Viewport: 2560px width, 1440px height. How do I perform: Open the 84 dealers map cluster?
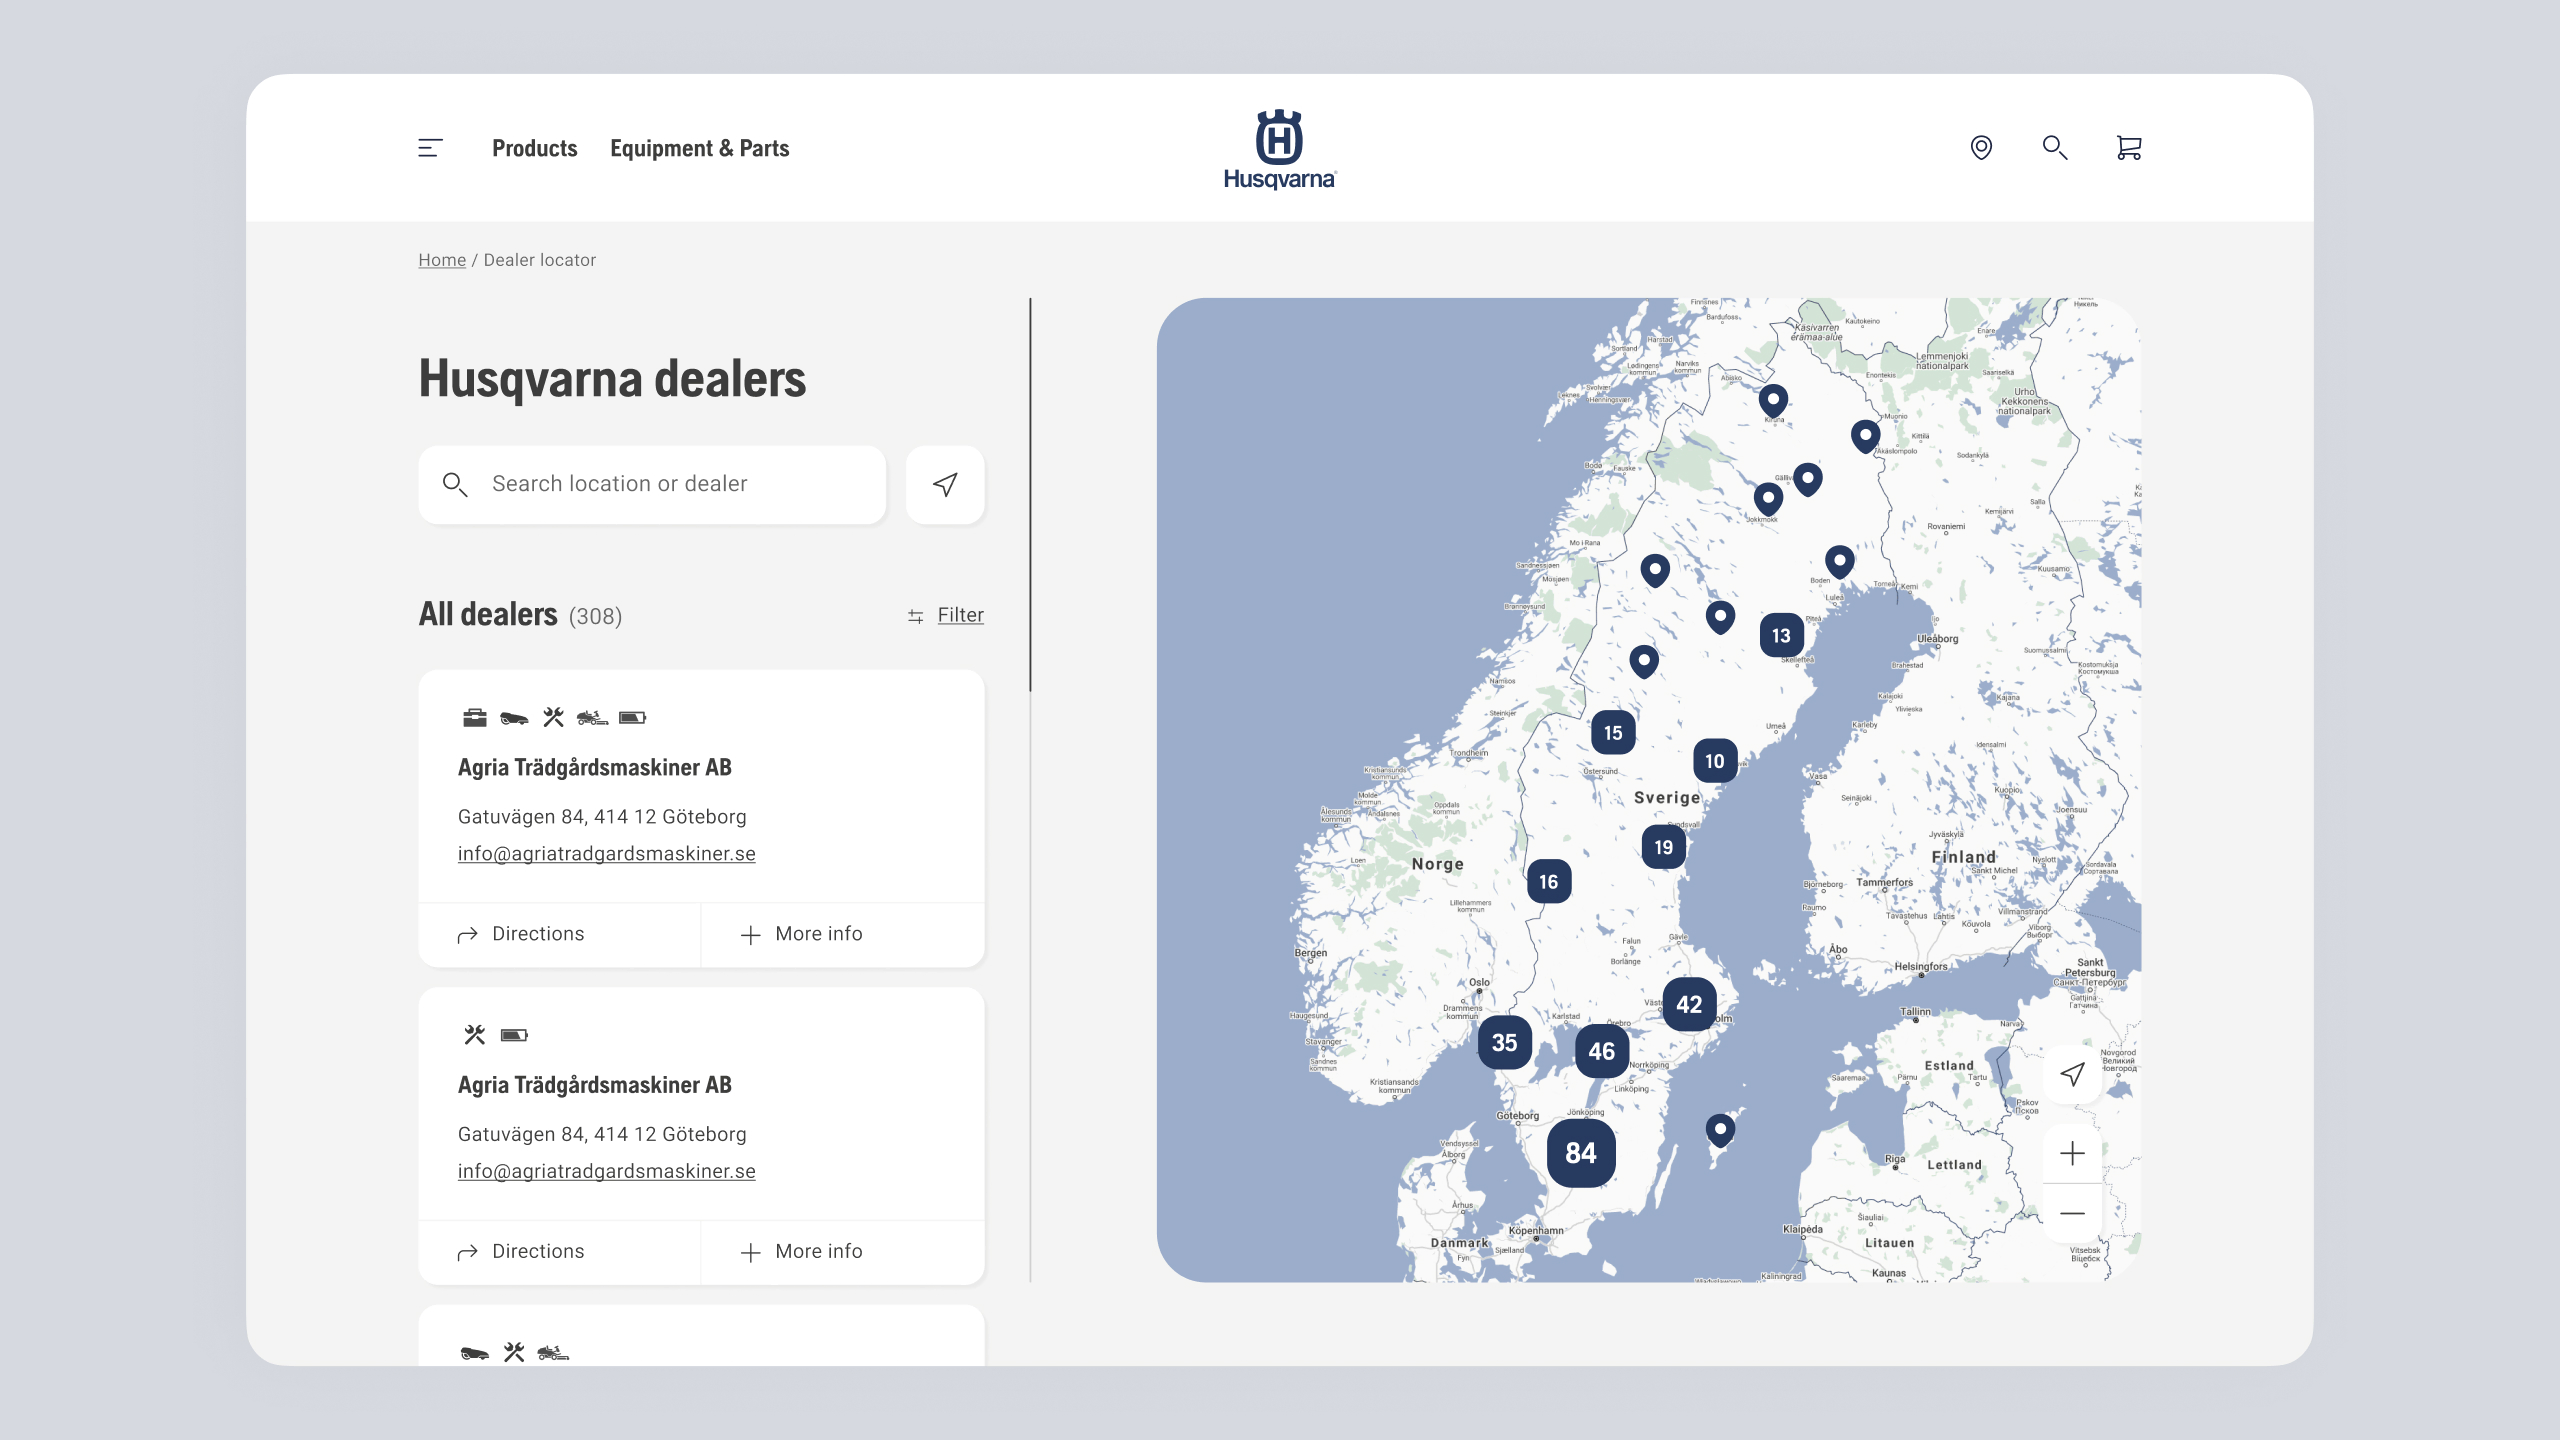pos(1581,1153)
